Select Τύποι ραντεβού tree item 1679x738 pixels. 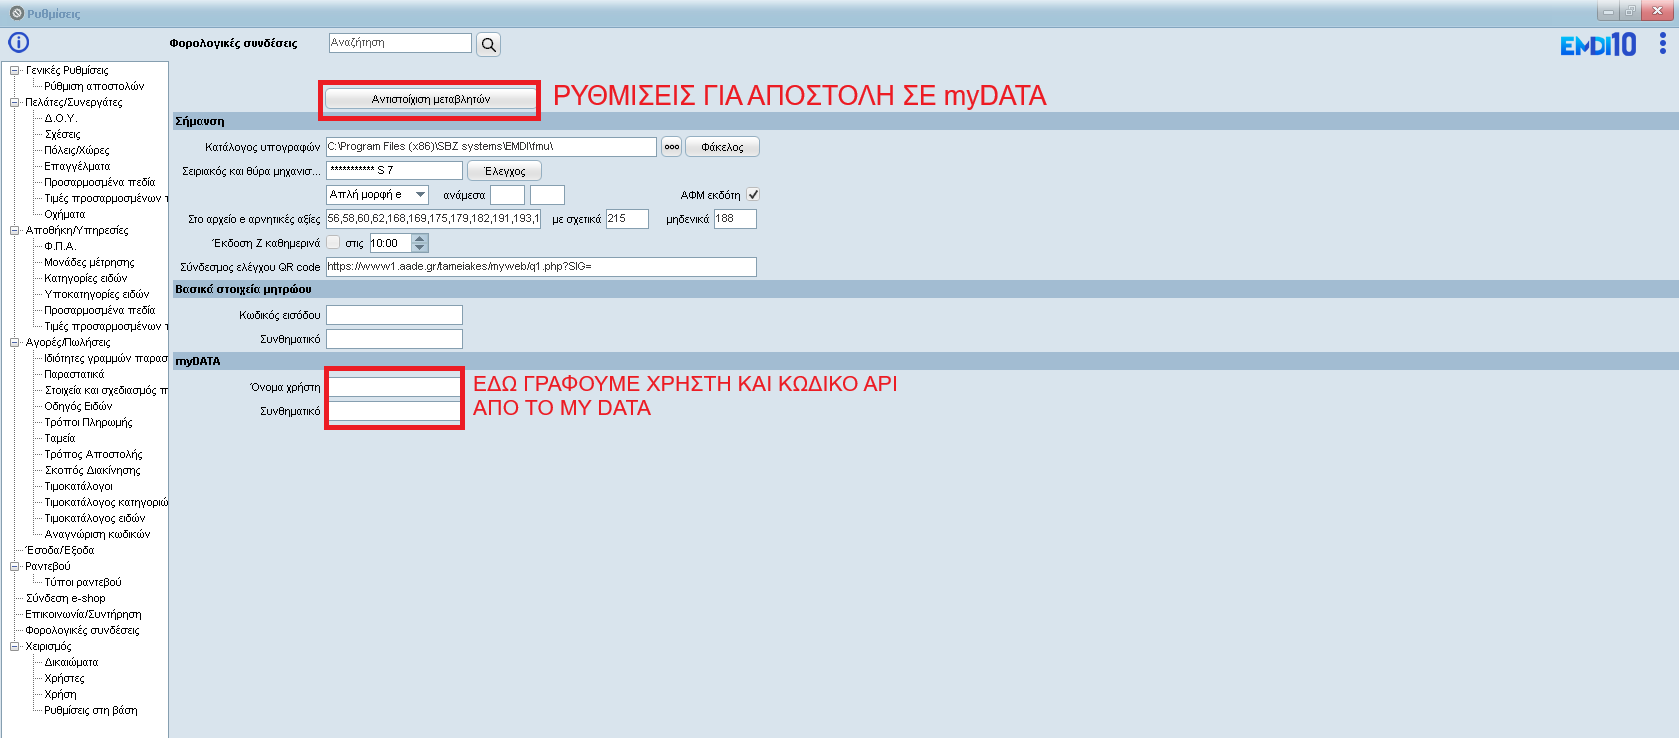tap(83, 582)
